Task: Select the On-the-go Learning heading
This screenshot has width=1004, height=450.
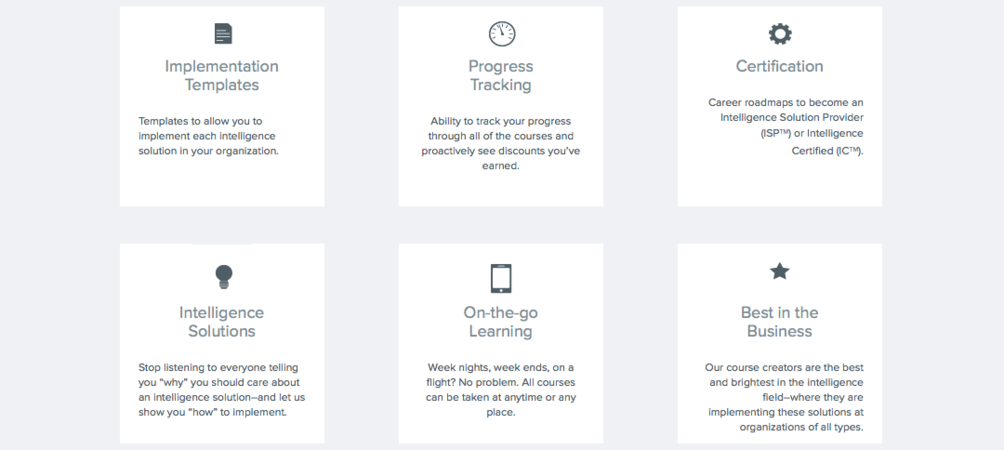Action: pos(501,322)
